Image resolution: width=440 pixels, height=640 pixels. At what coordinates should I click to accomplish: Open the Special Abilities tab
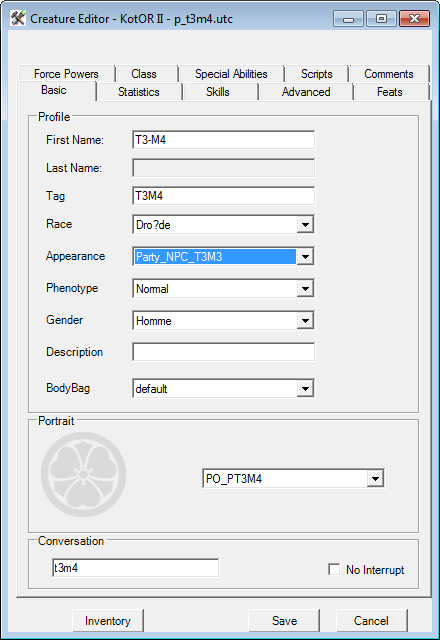231,74
